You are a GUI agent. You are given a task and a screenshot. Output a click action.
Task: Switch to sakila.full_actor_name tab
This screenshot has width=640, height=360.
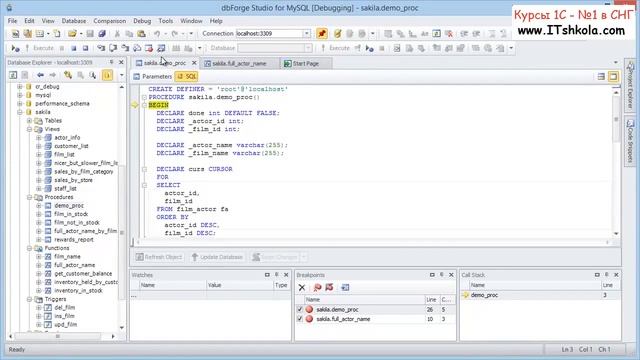(239, 64)
